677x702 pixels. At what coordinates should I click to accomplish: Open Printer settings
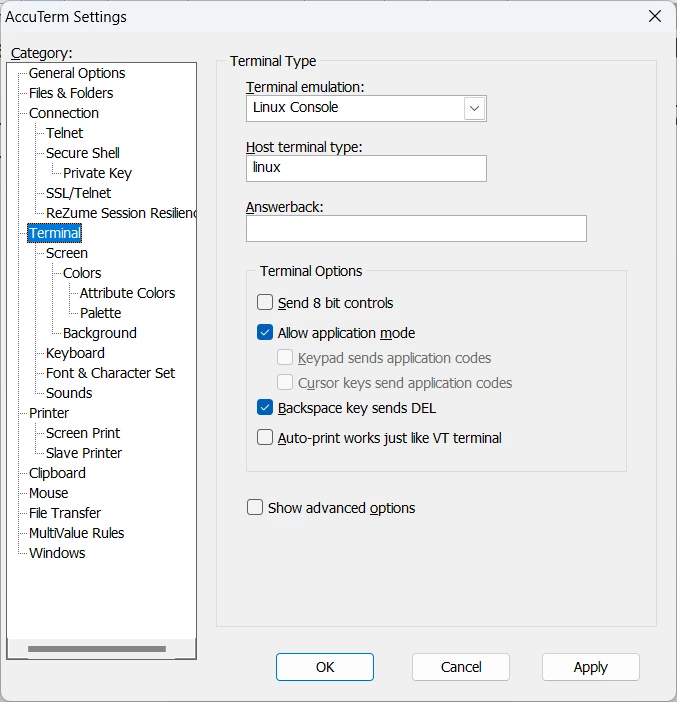click(49, 413)
